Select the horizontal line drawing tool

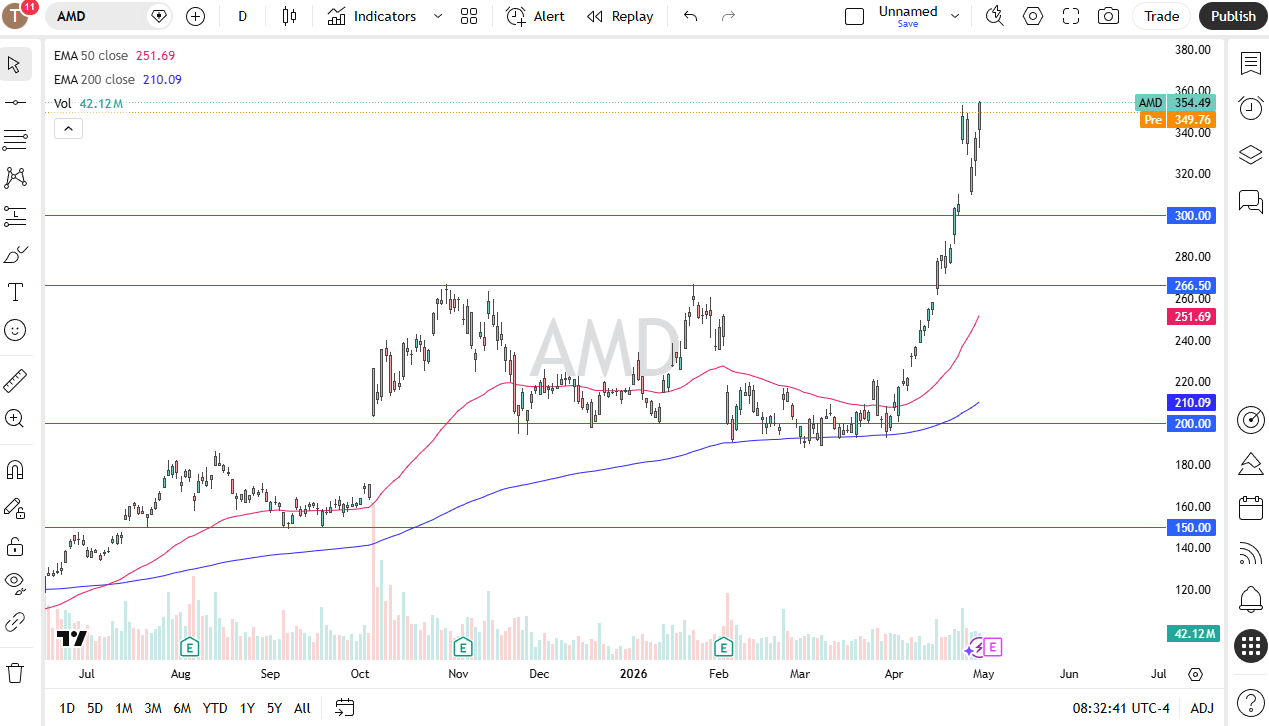tap(15, 102)
